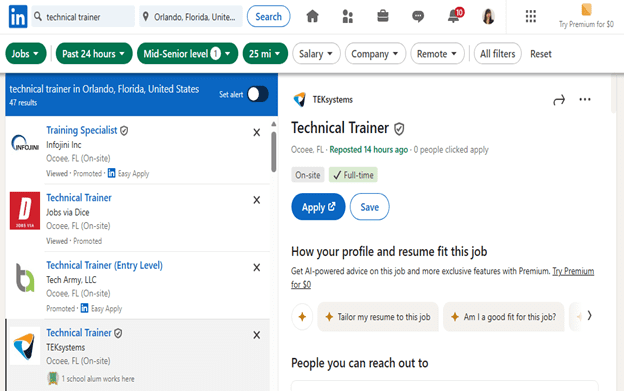624x391 pixels.
Task: Open the My Network icon
Action: (347, 16)
